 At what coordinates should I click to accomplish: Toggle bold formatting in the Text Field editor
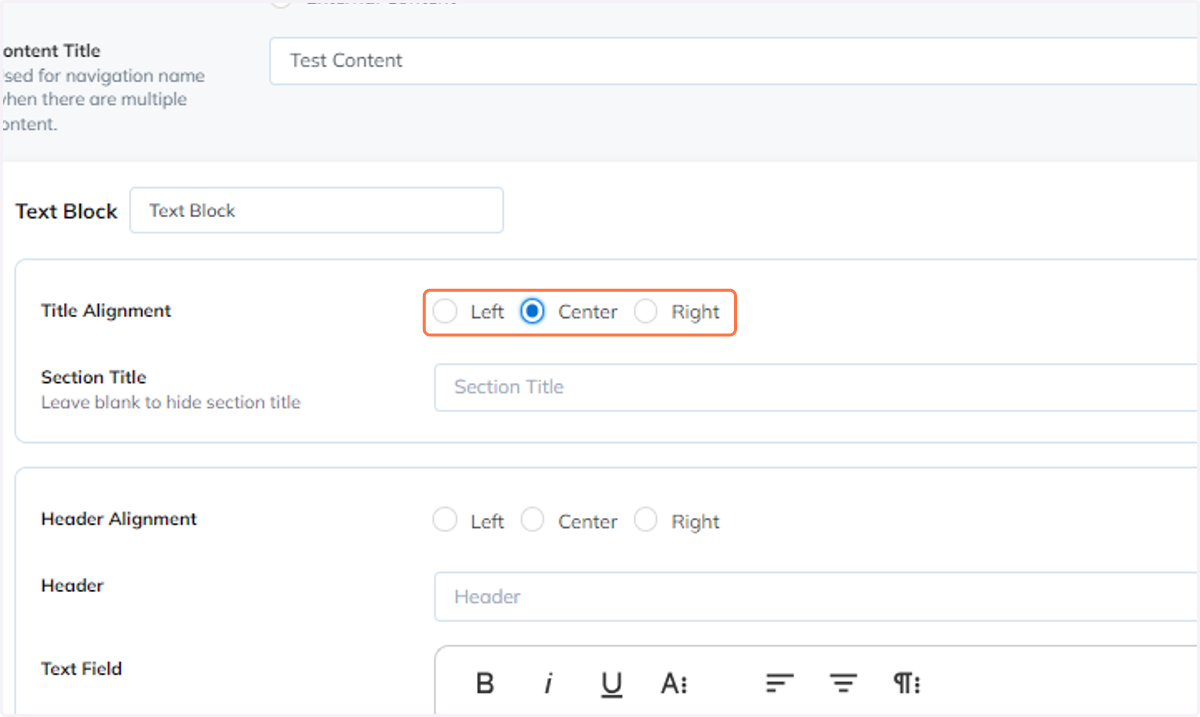coord(485,684)
